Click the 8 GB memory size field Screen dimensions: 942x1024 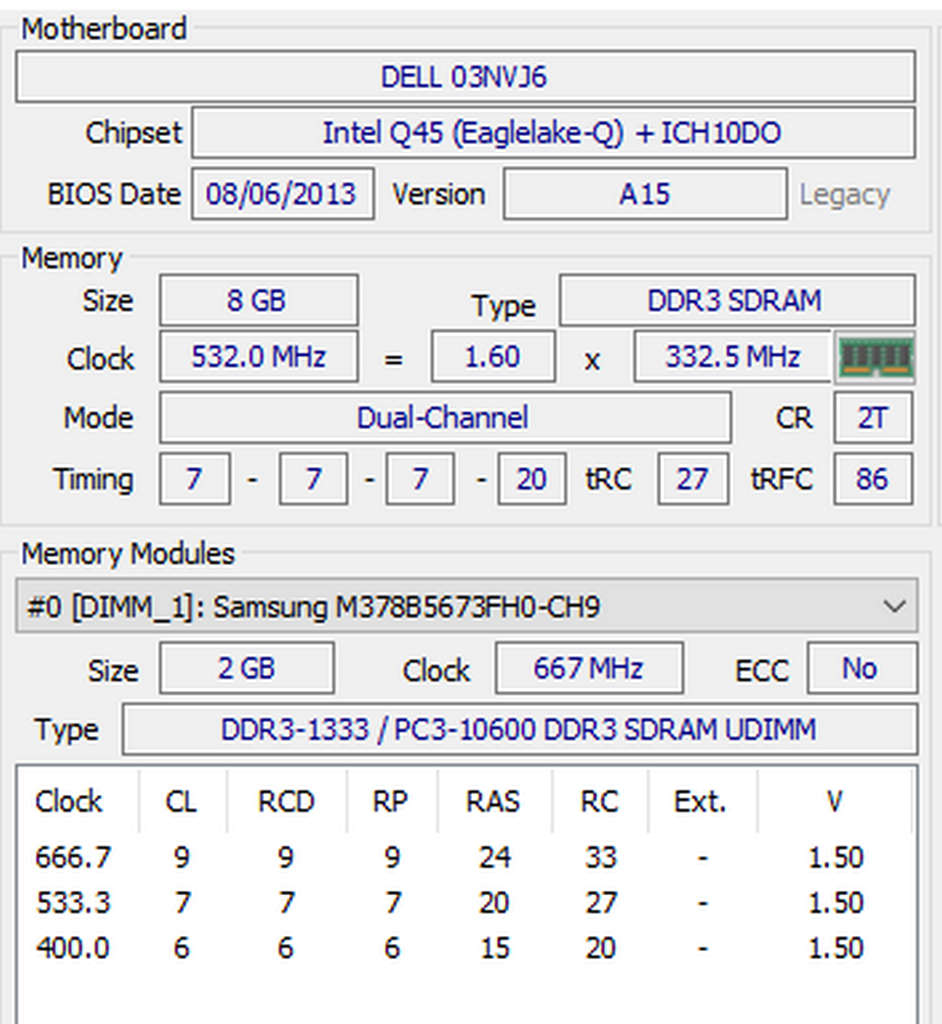(257, 301)
